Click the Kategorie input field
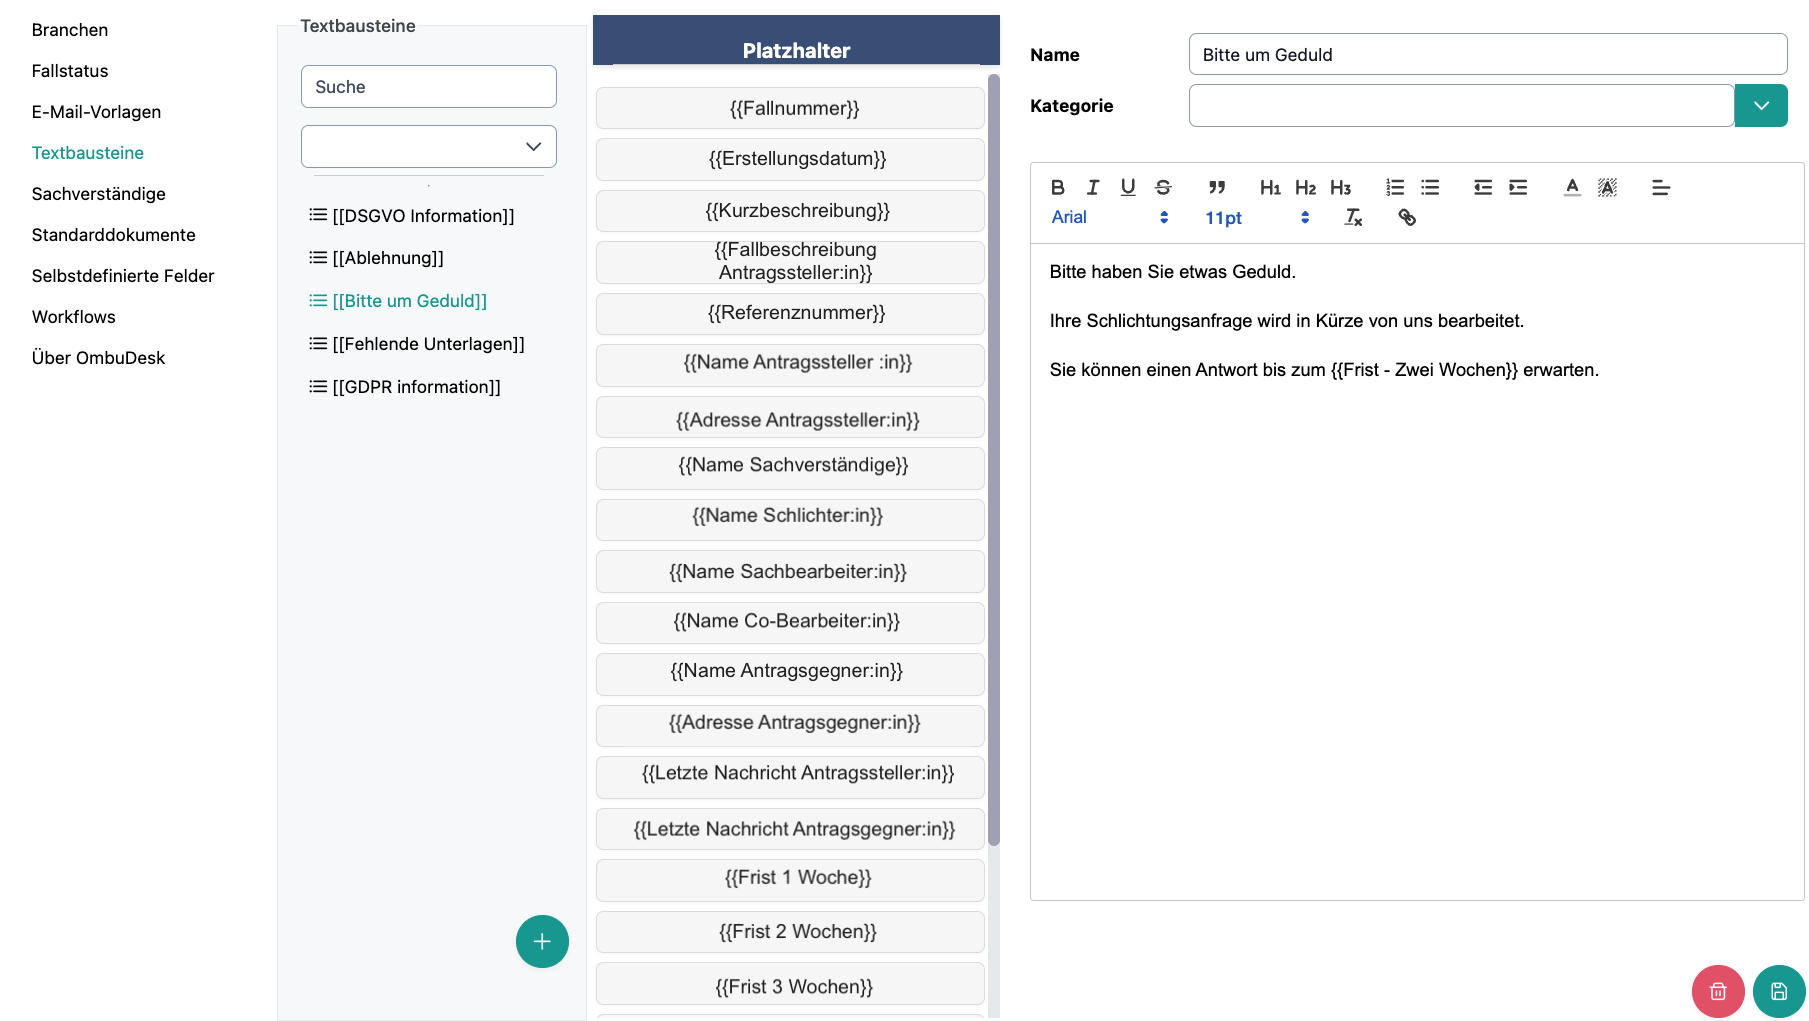The height and width of the screenshot is (1021, 1809). click(x=1461, y=105)
